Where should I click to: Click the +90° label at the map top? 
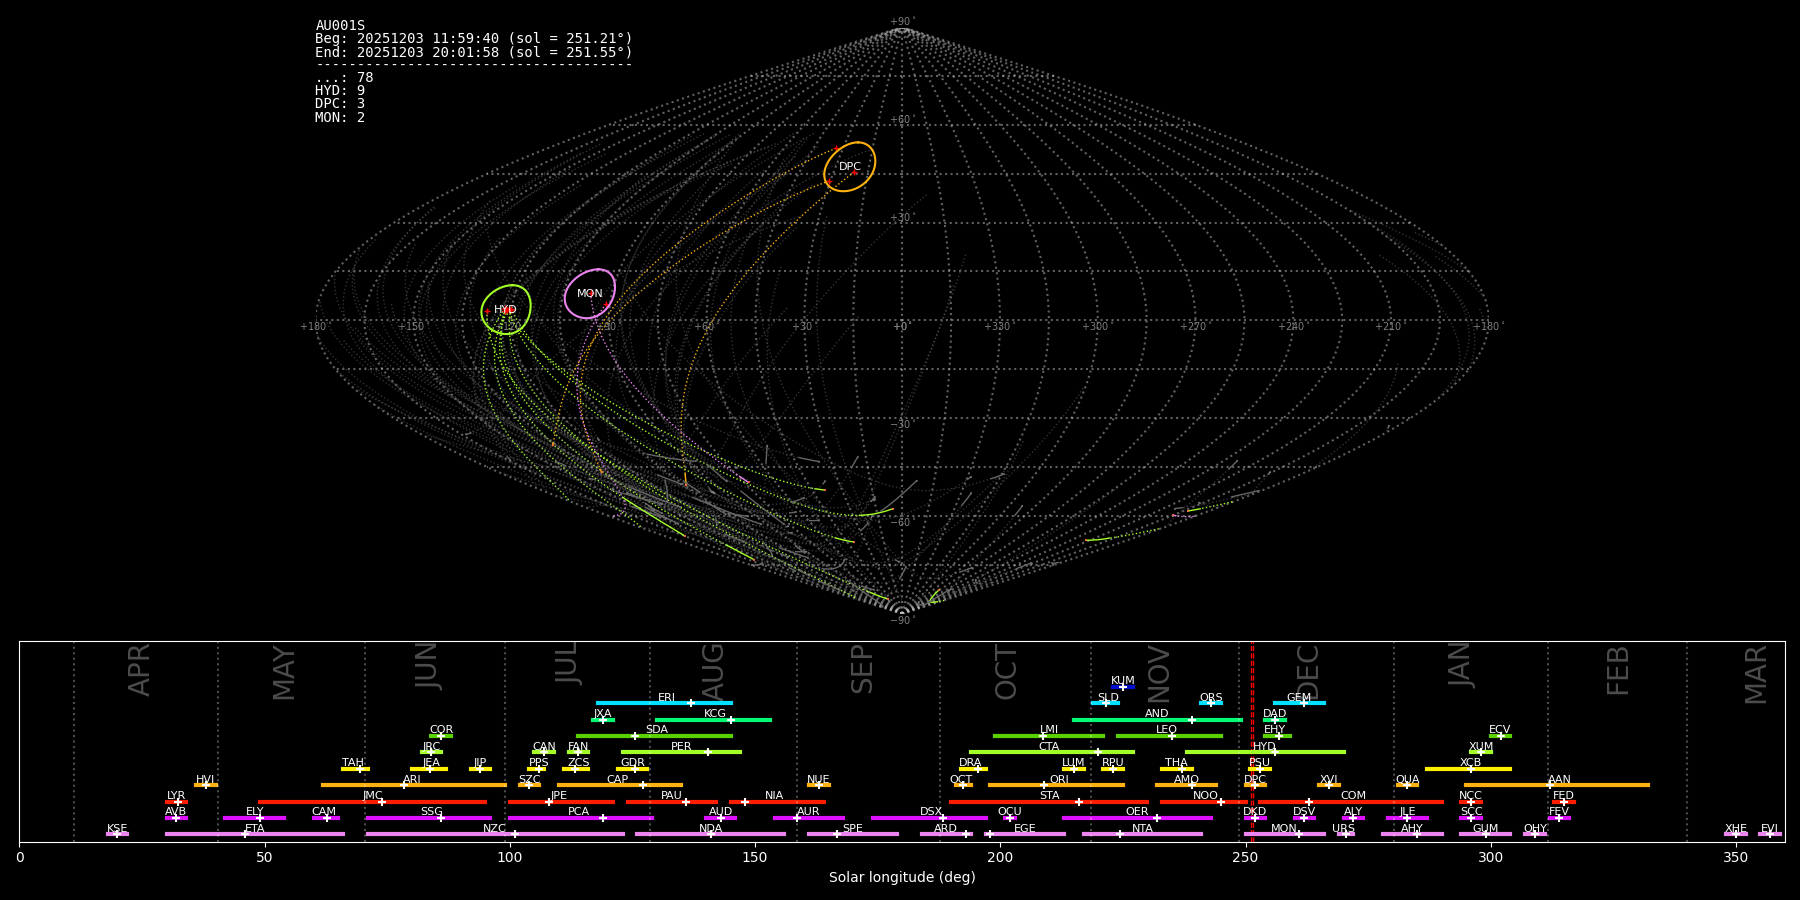coord(901,22)
